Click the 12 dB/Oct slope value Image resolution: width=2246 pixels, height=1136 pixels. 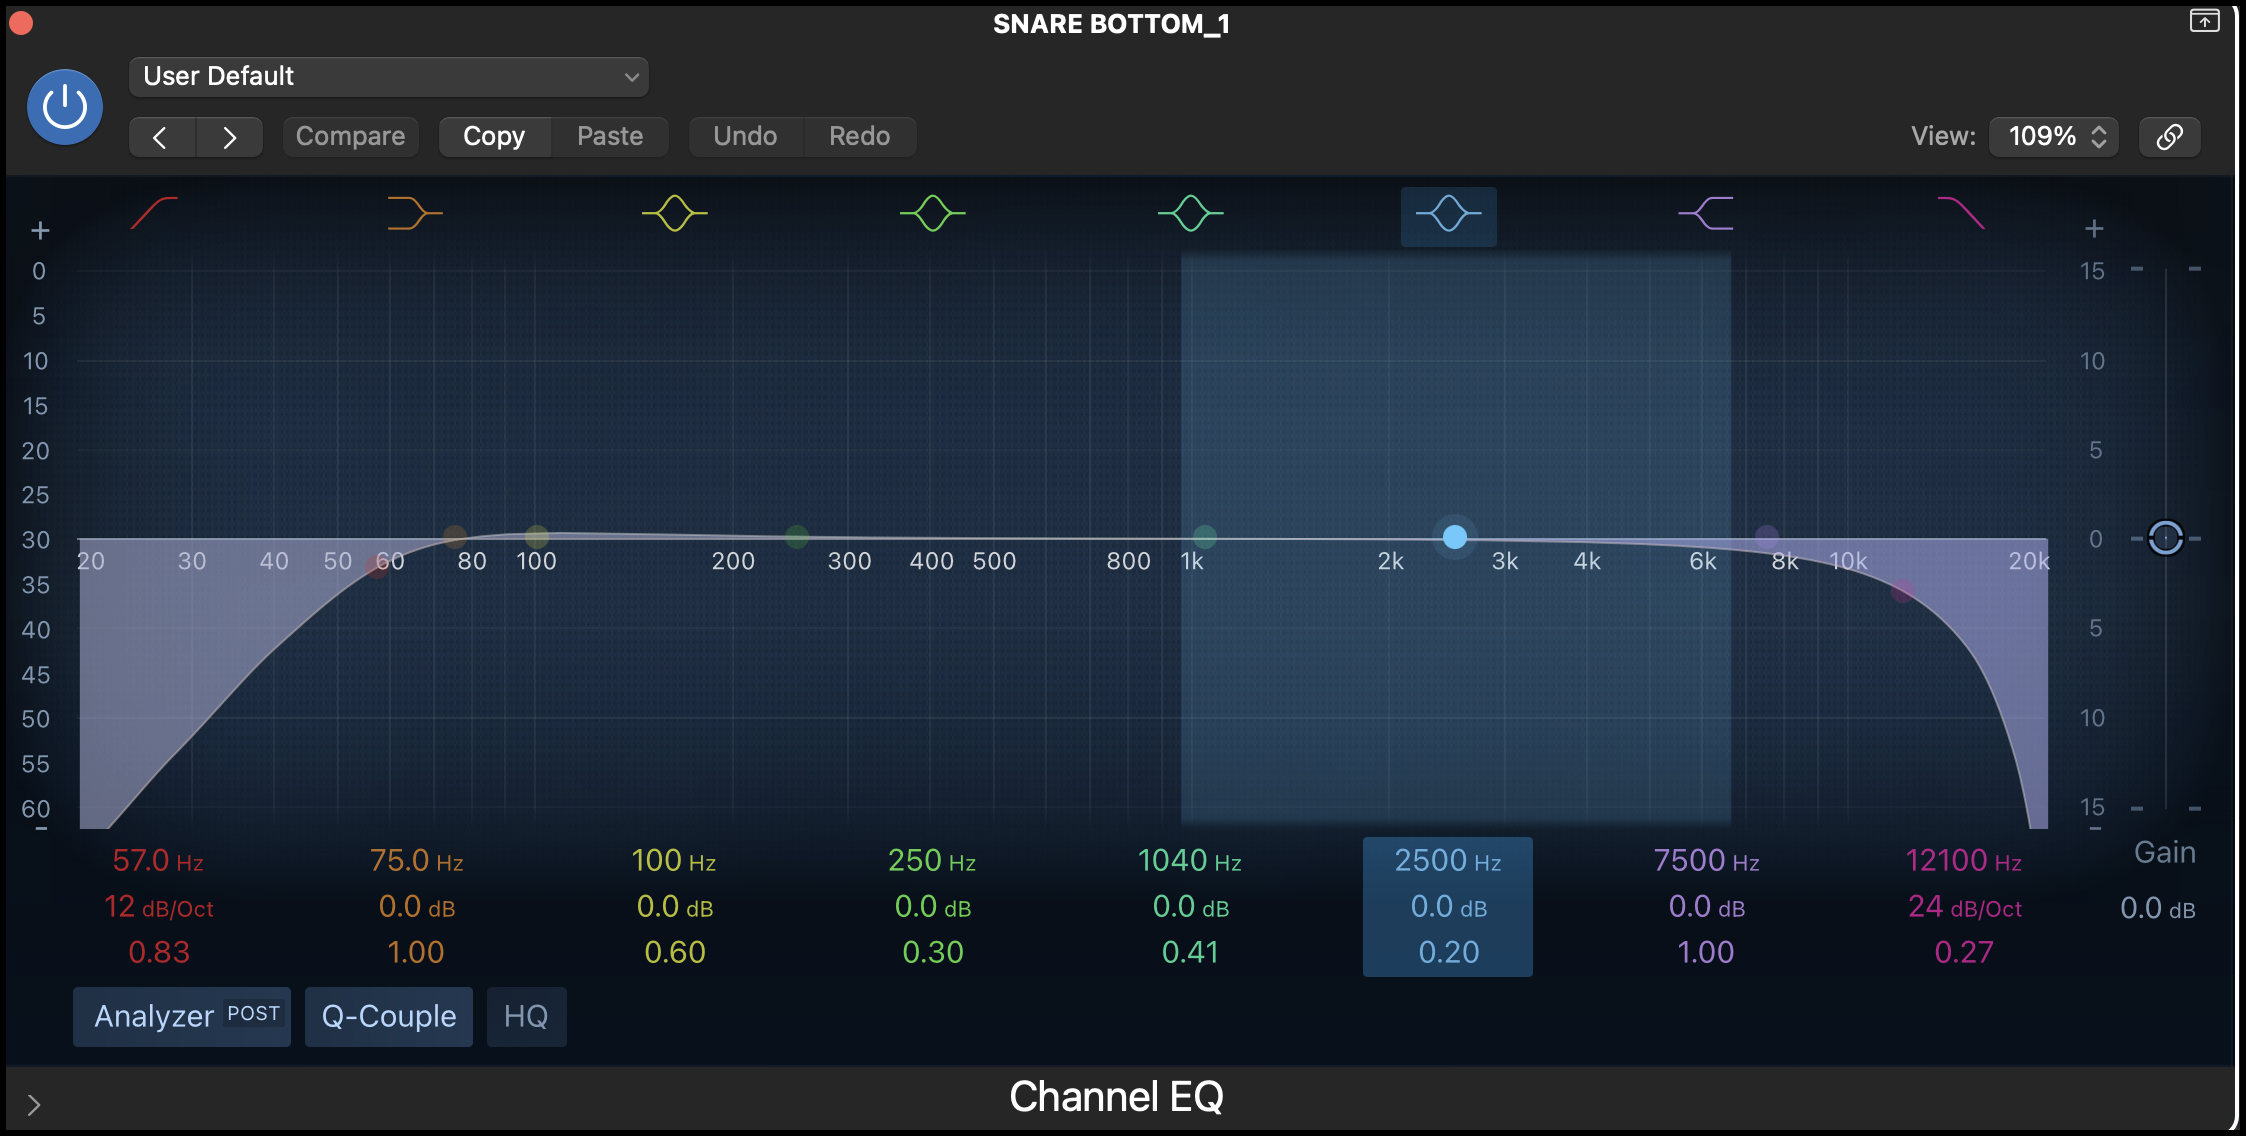159,907
